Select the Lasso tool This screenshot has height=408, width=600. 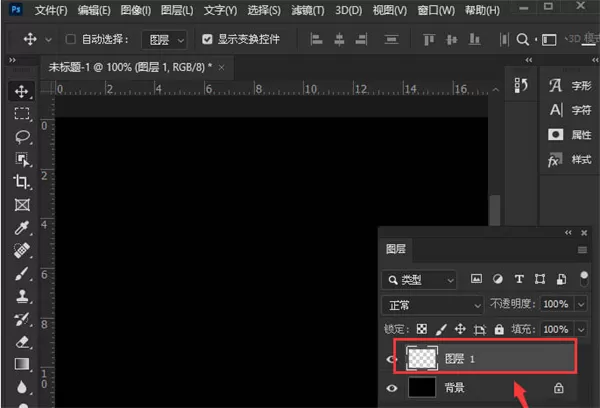22,137
